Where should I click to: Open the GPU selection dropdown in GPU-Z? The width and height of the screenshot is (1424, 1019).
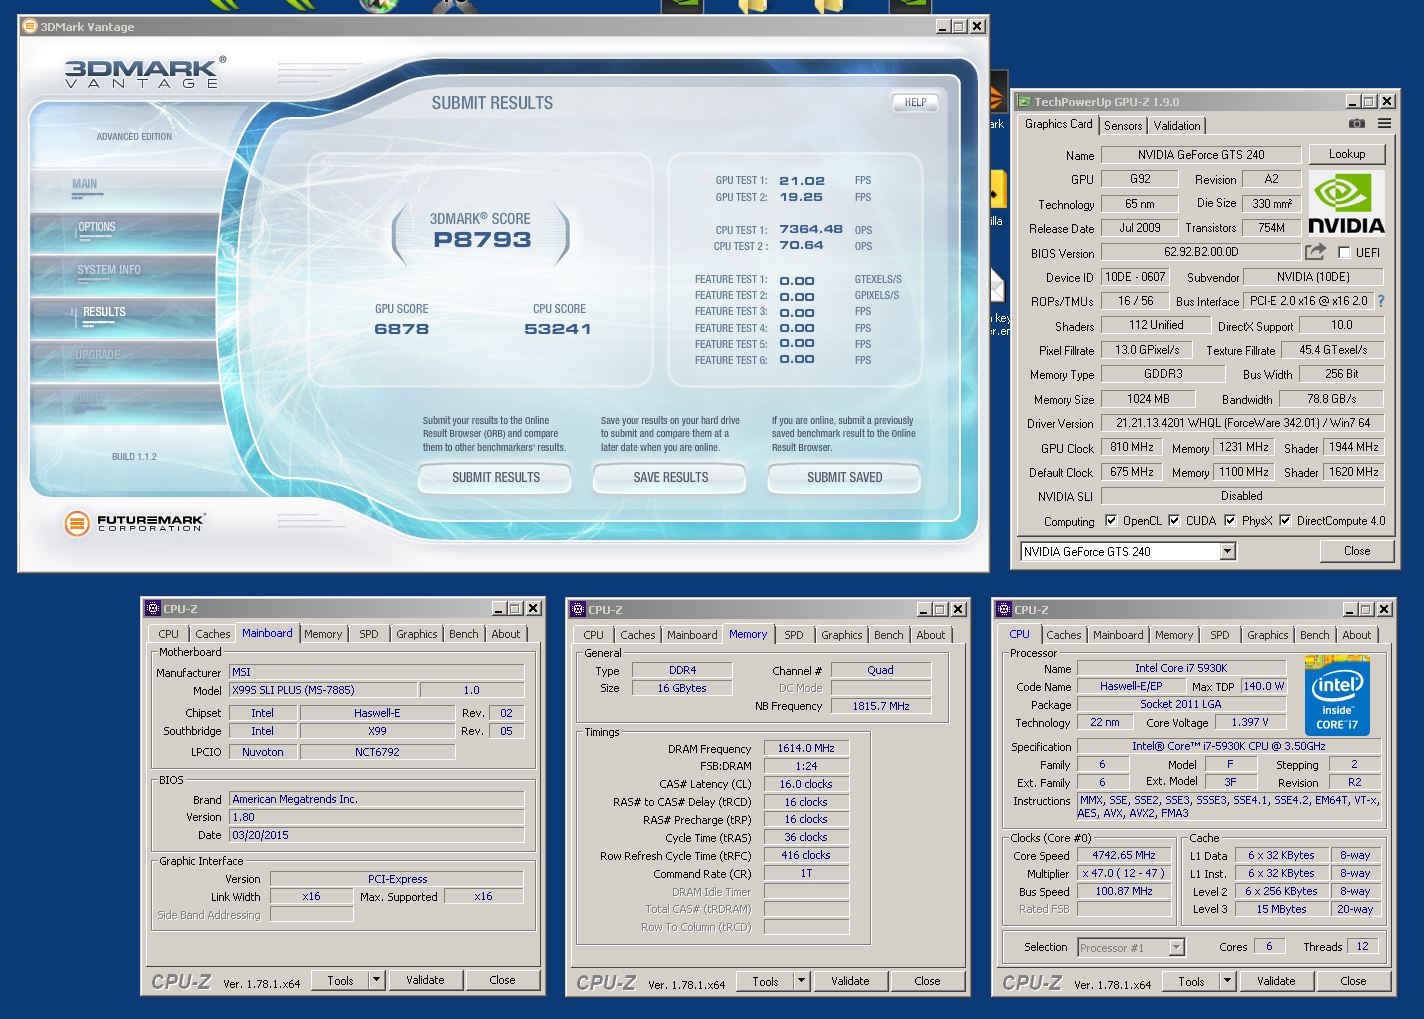(x=1227, y=552)
